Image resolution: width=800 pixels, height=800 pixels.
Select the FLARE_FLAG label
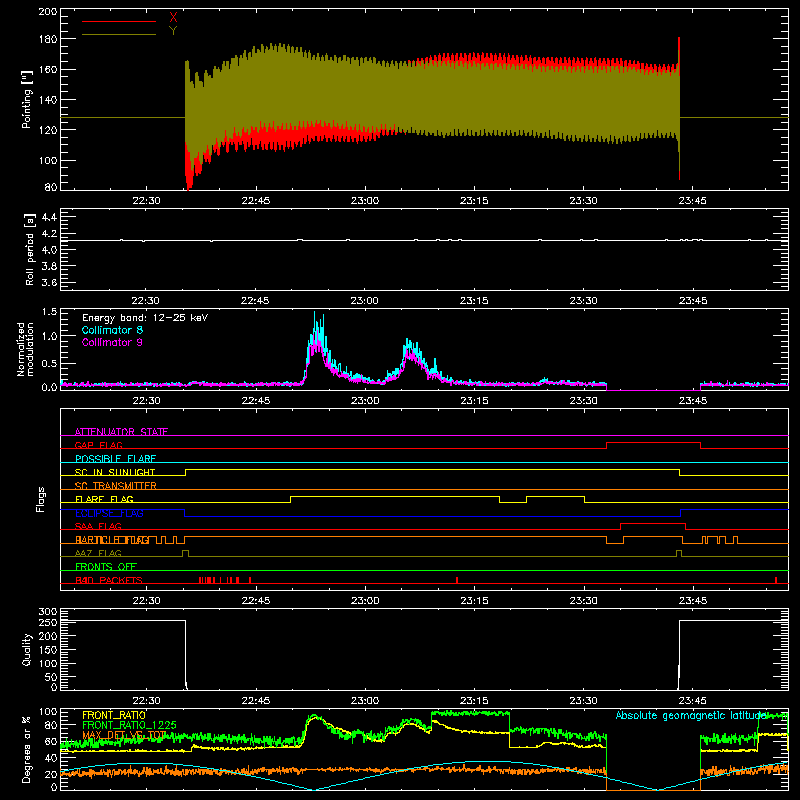point(104,499)
